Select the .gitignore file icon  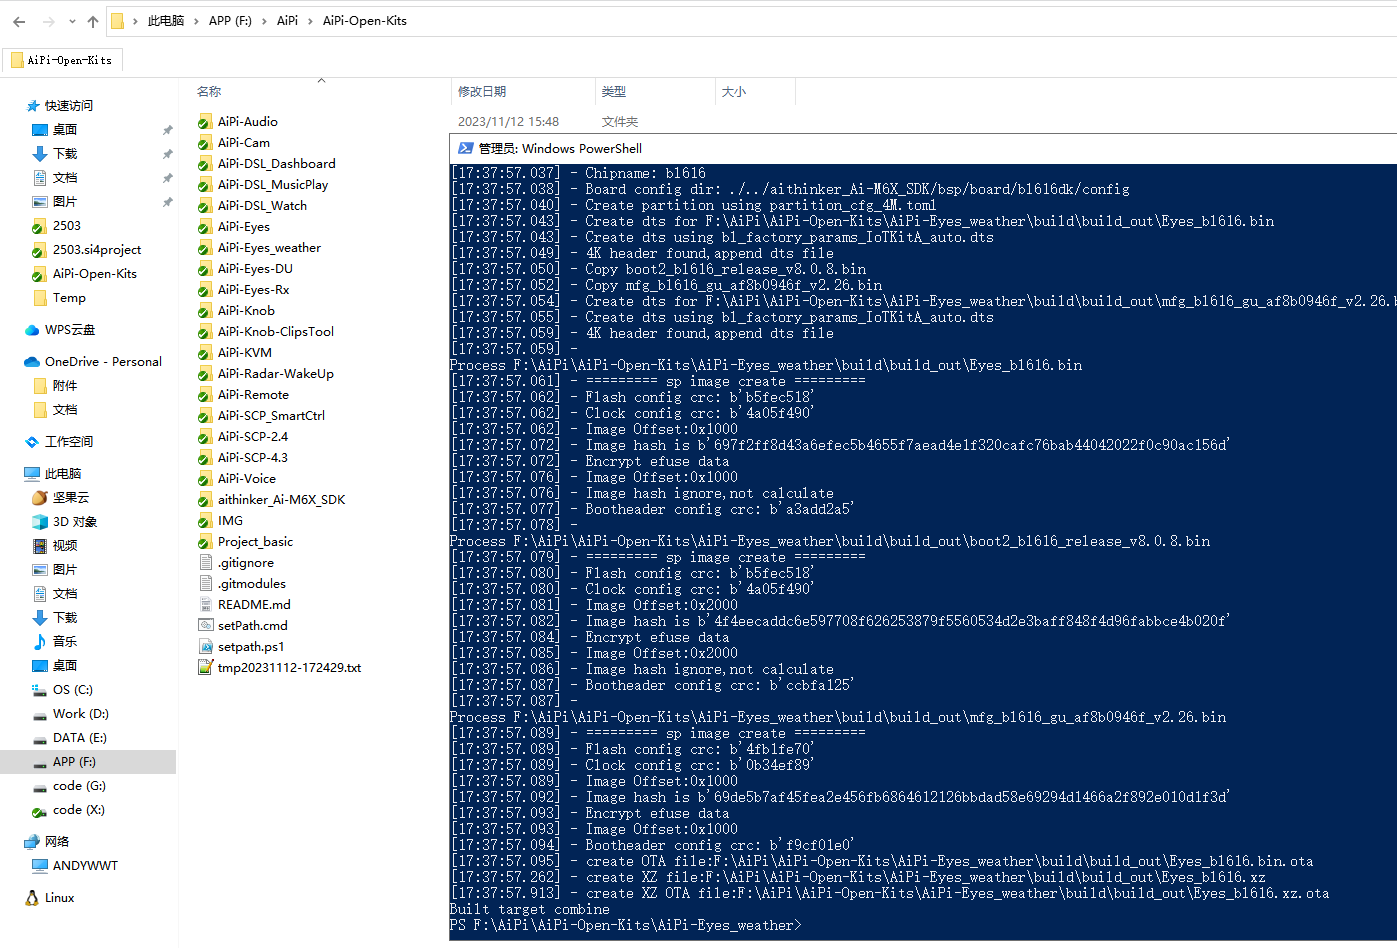pyautogui.click(x=206, y=563)
